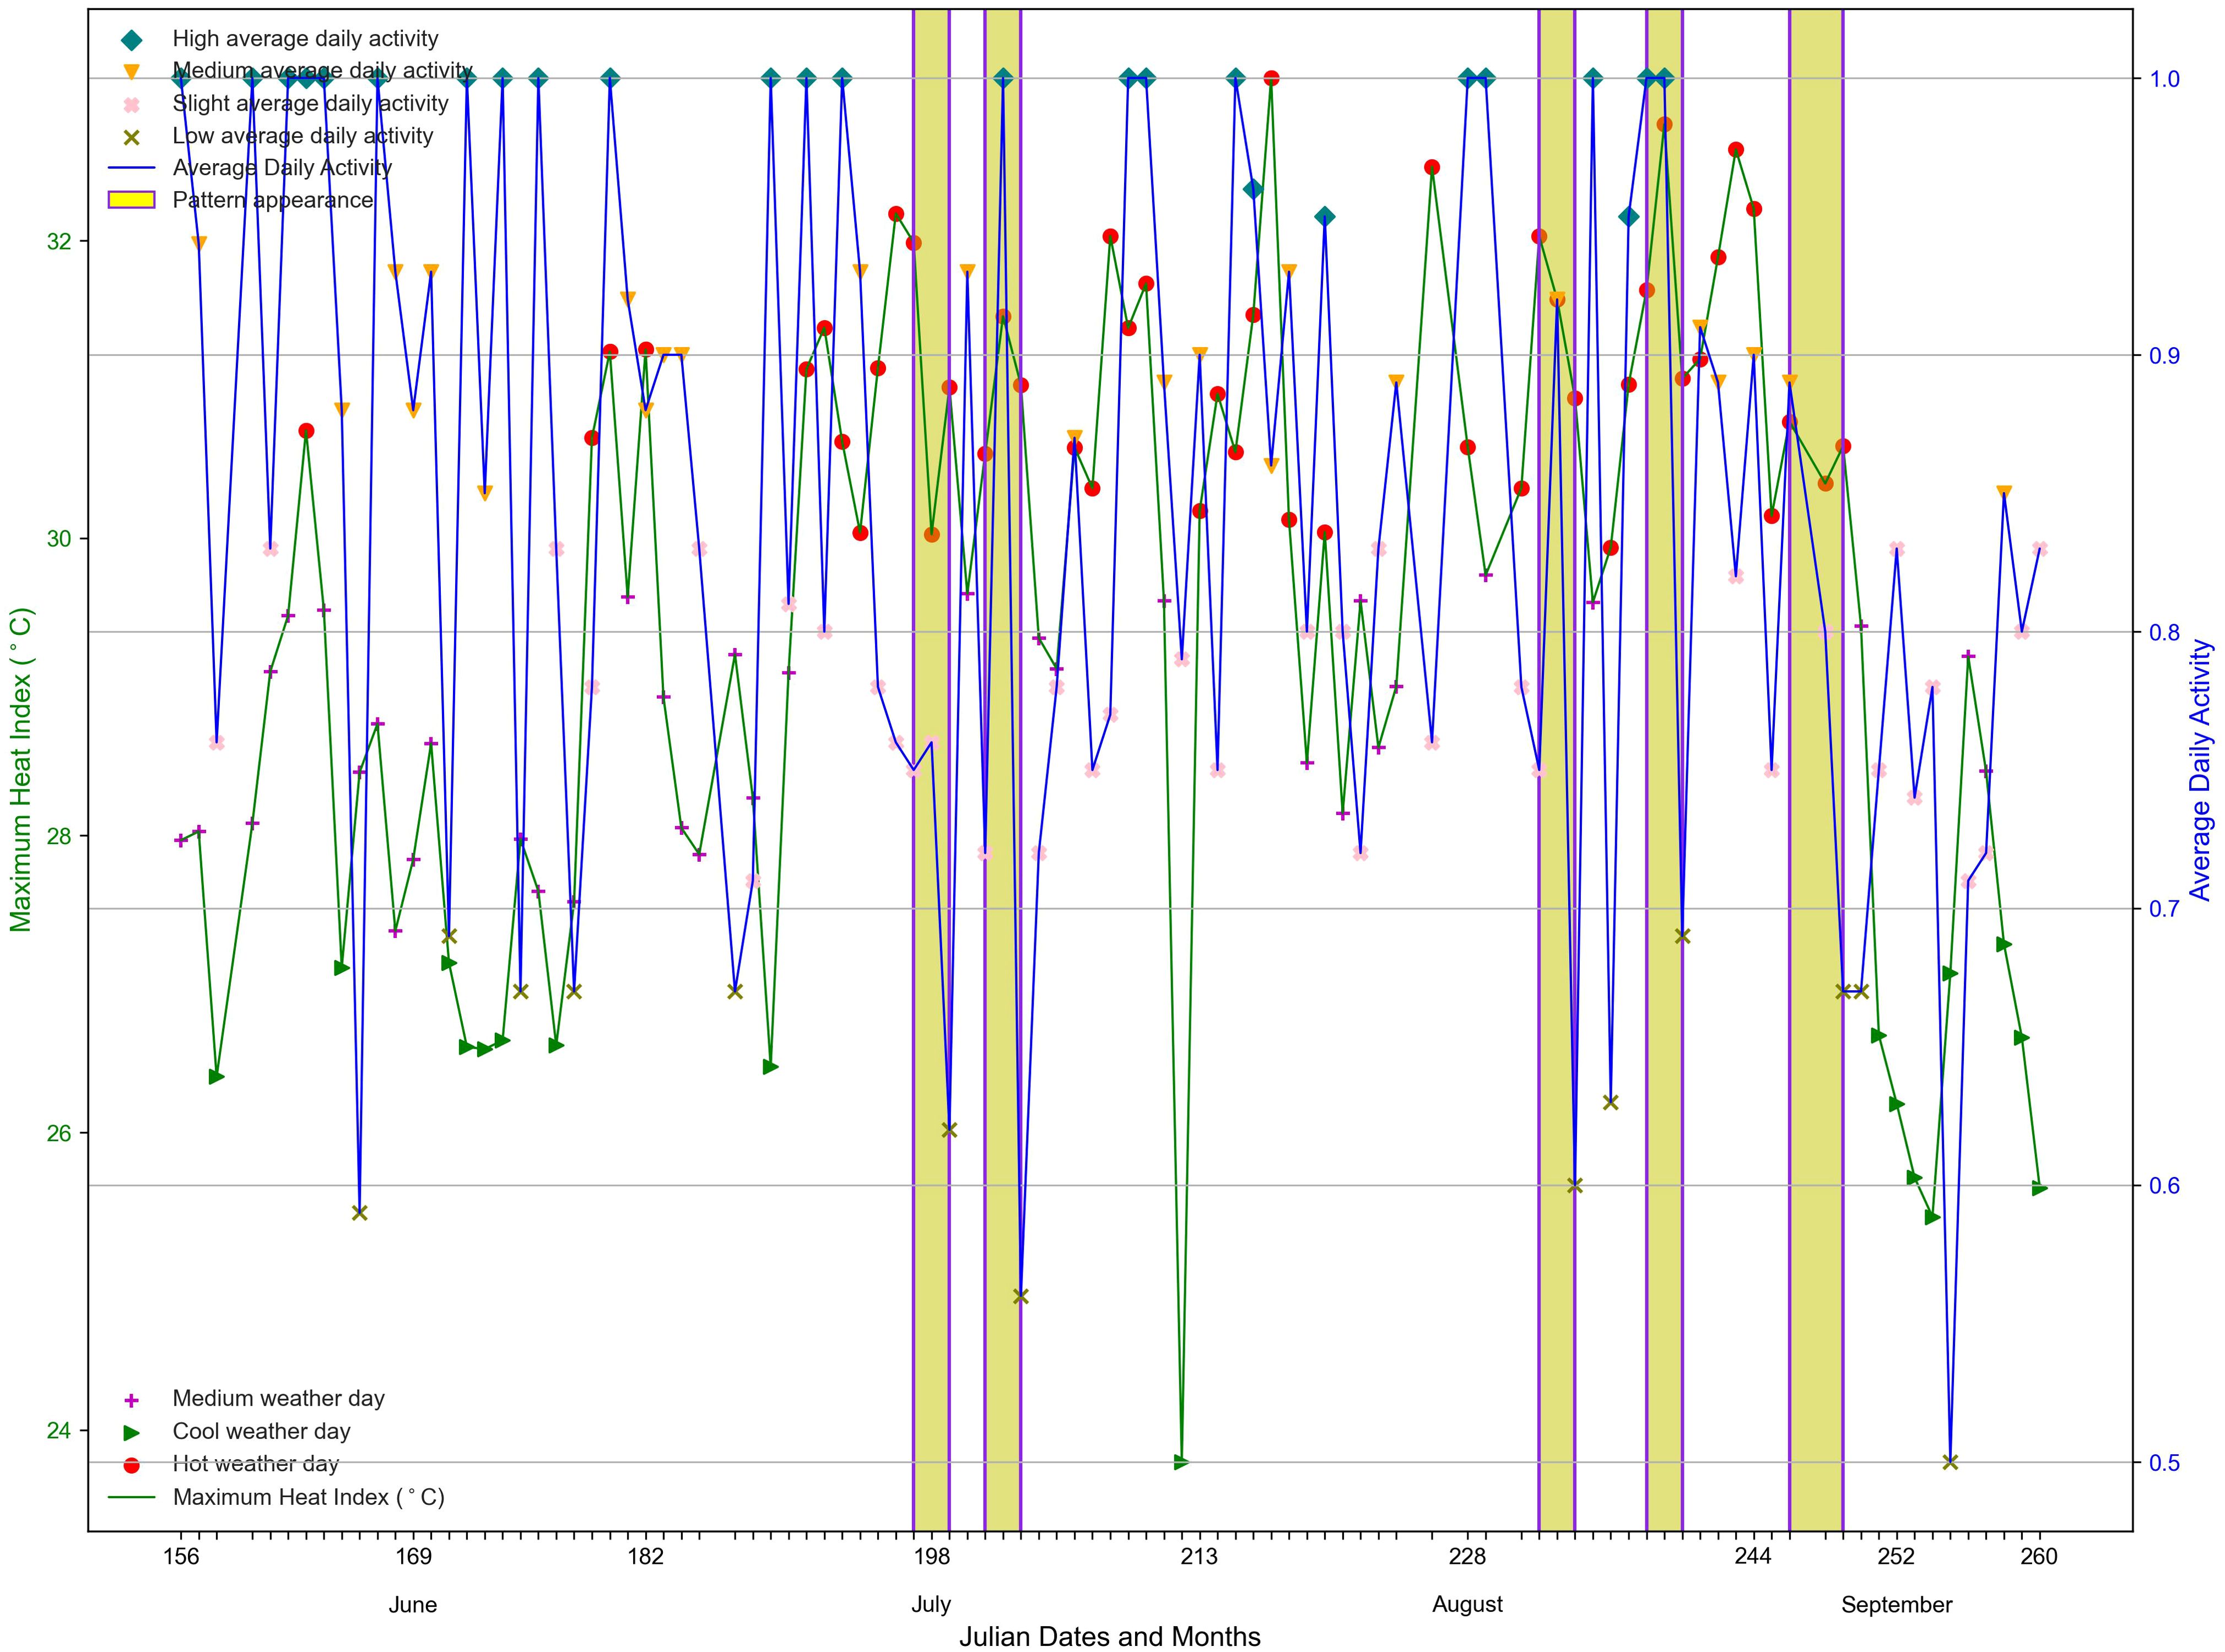Click the right y-axis tick label 0.7
Viewport: 2225px width, 1652px height.
(x=2165, y=909)
